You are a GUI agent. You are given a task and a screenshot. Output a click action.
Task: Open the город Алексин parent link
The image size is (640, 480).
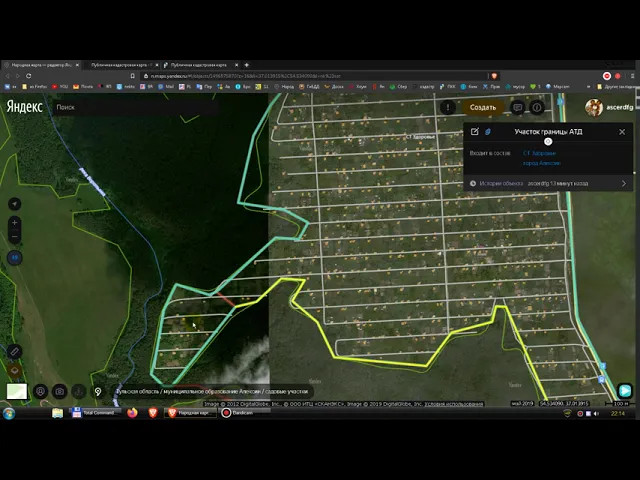(x=542, y=163)
